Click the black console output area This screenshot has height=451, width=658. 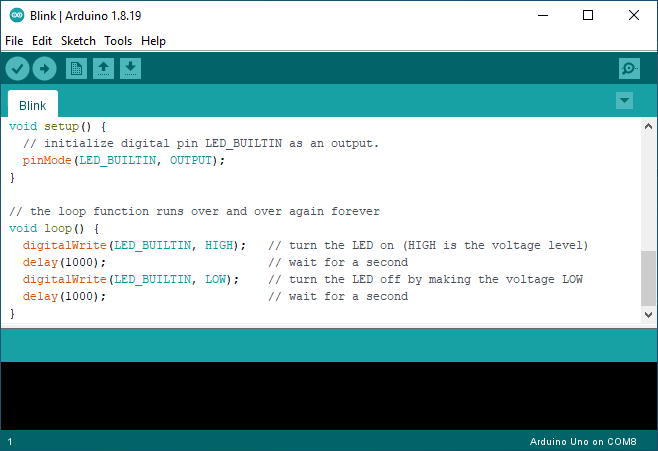point(329,395)
